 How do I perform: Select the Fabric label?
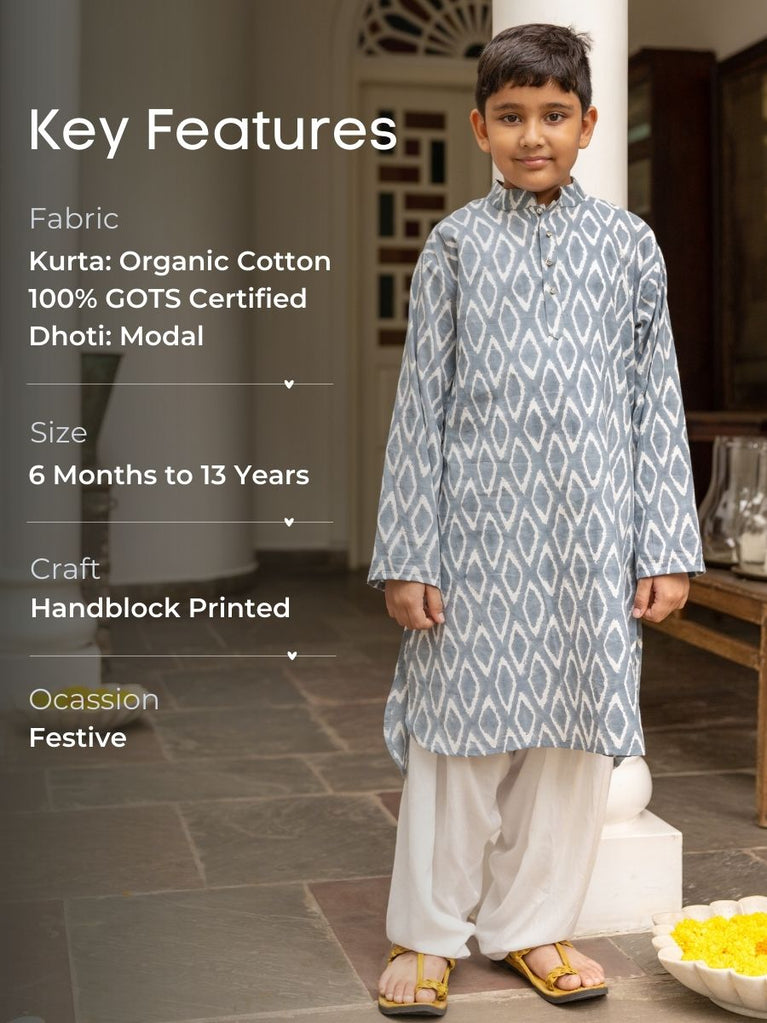(x=74, y=219)
